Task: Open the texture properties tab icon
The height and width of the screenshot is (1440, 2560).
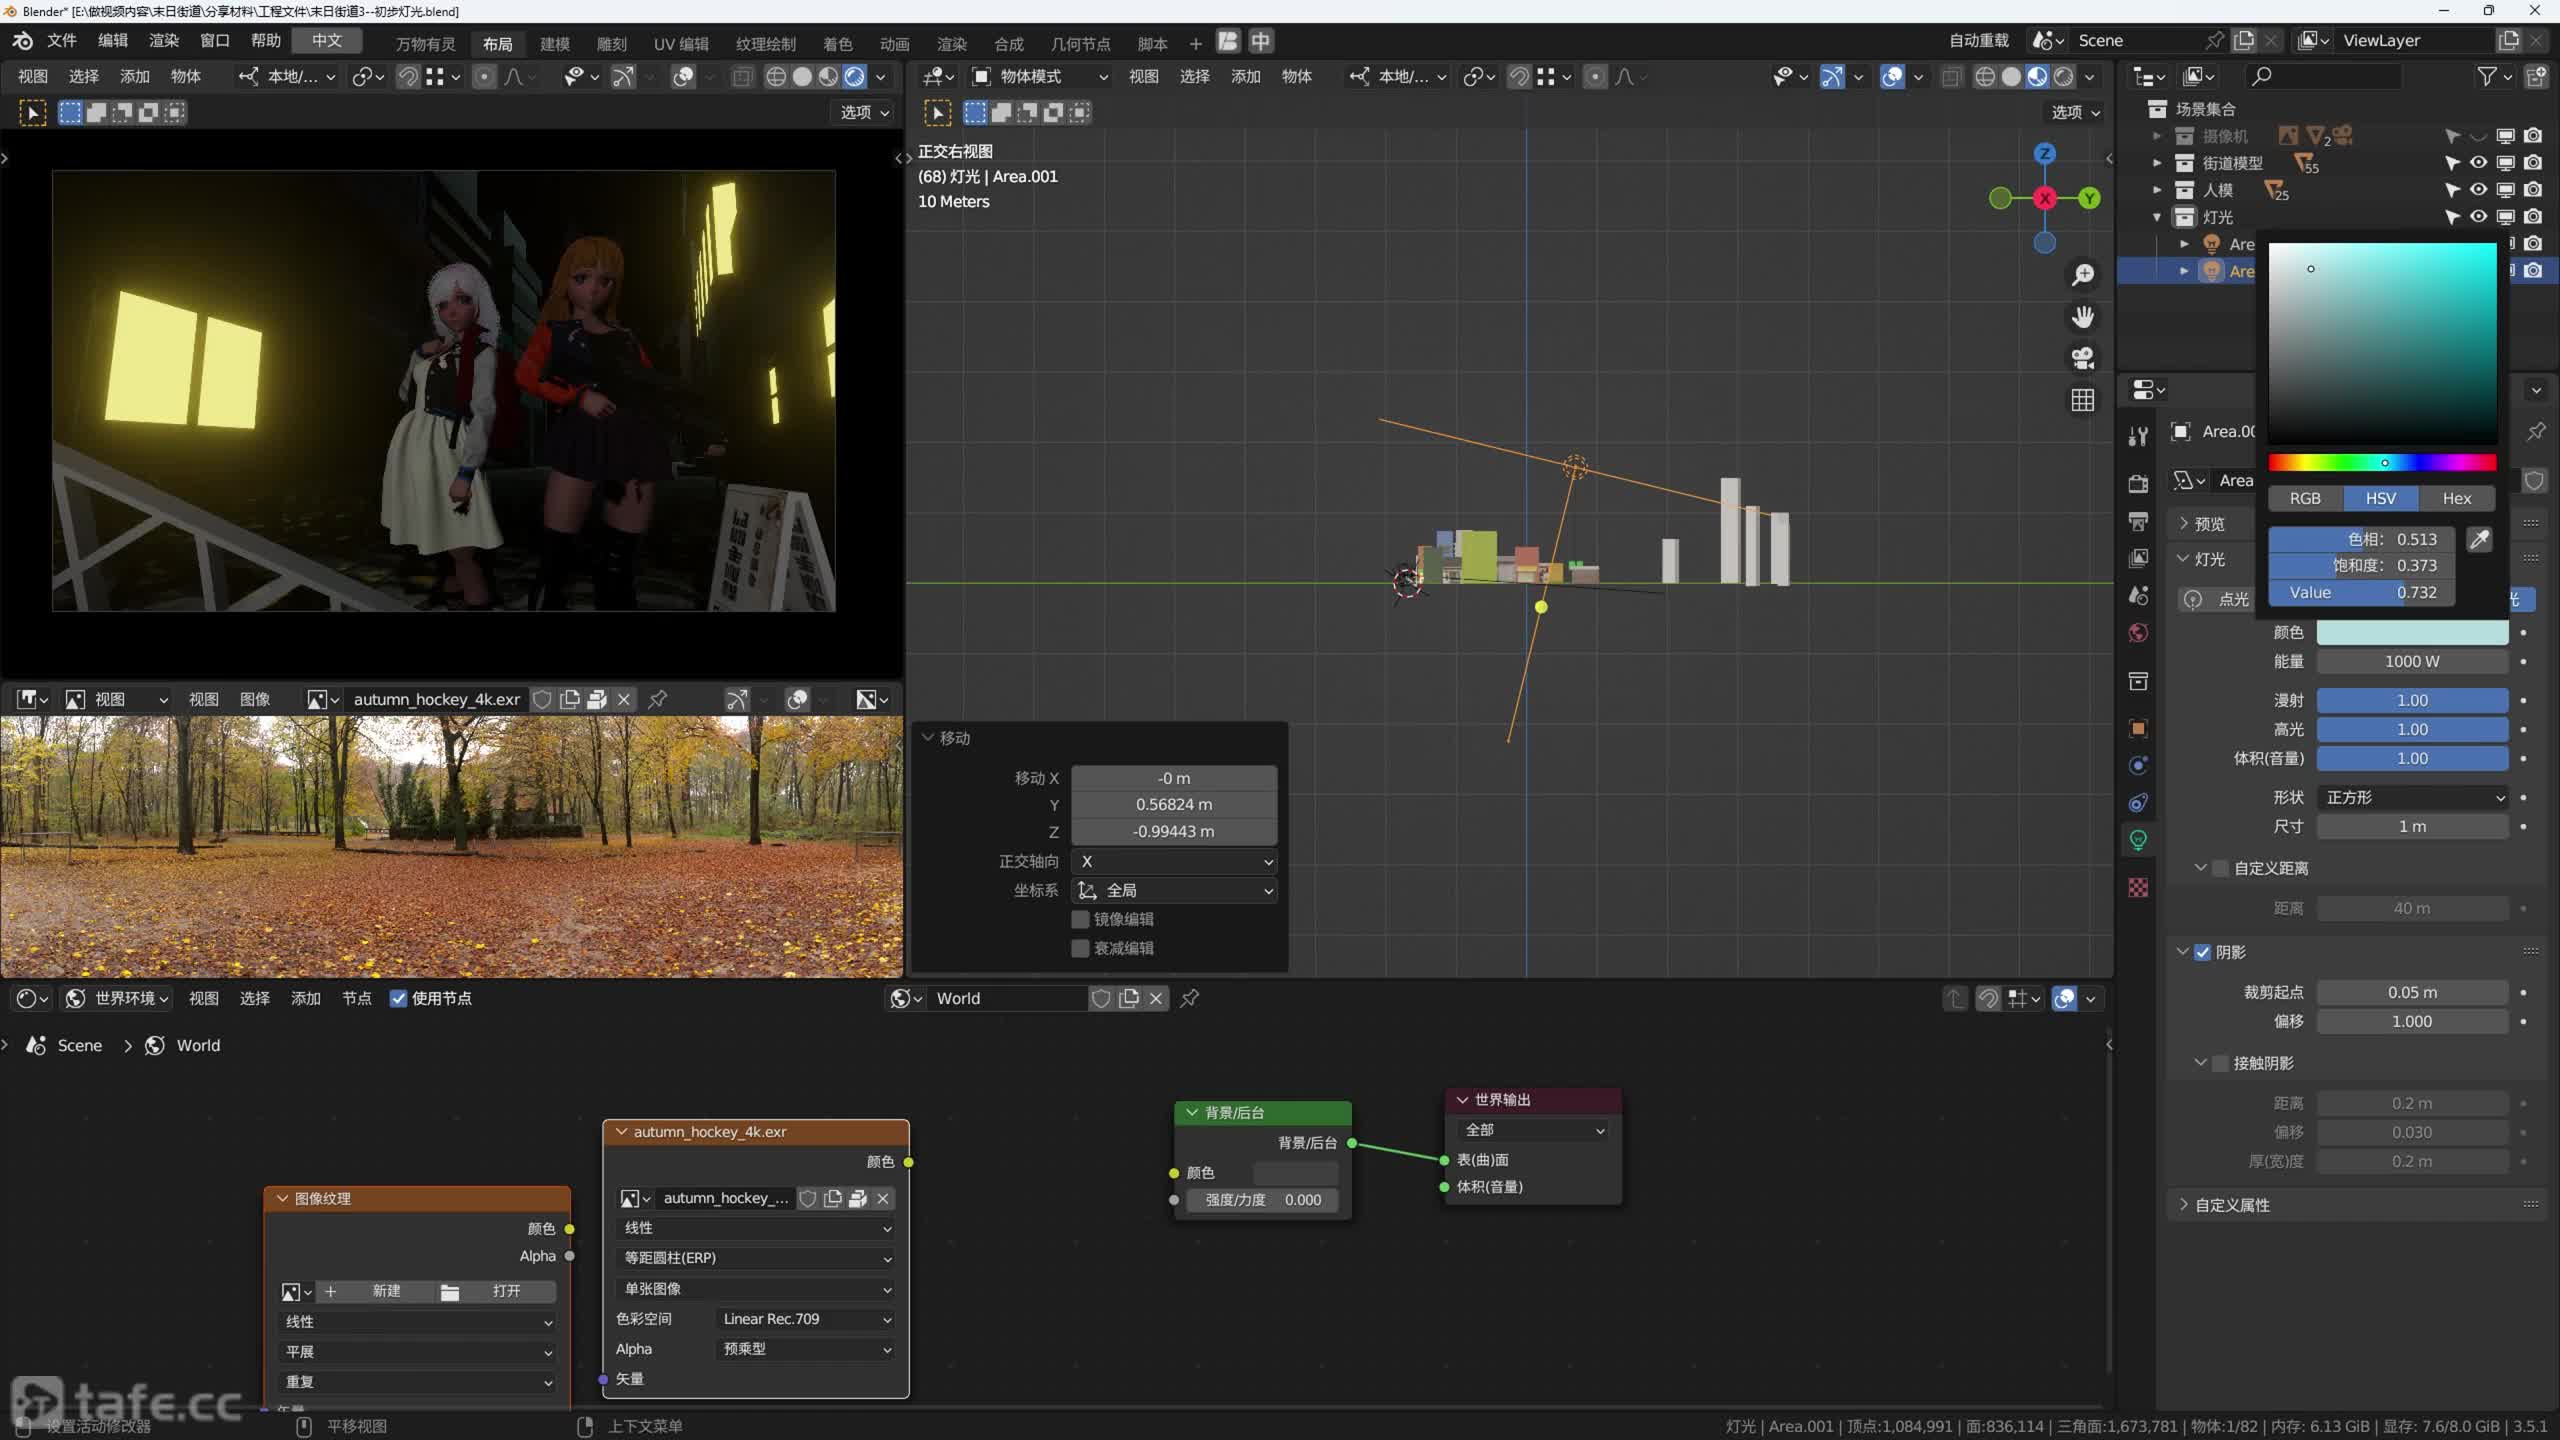Action: tap(2138, 888)
